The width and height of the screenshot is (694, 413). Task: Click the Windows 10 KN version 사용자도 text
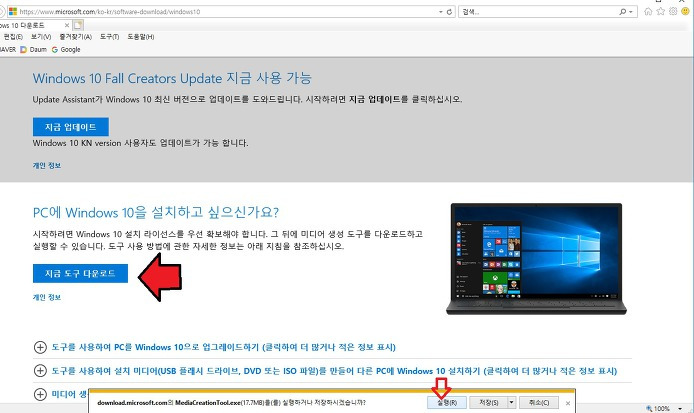tap(140, 143)
